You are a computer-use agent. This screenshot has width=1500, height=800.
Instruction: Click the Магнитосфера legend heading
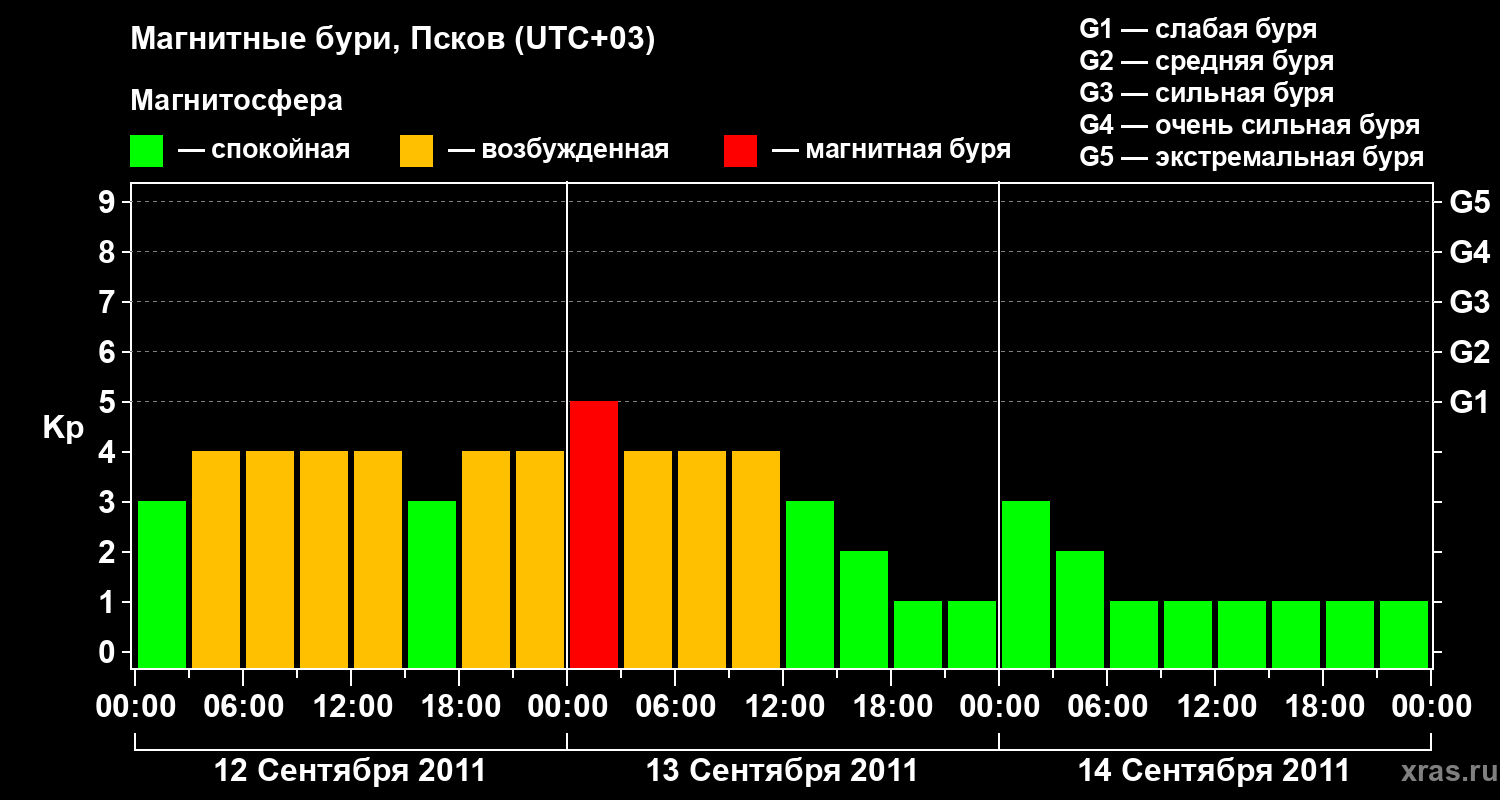pos(237,101)
